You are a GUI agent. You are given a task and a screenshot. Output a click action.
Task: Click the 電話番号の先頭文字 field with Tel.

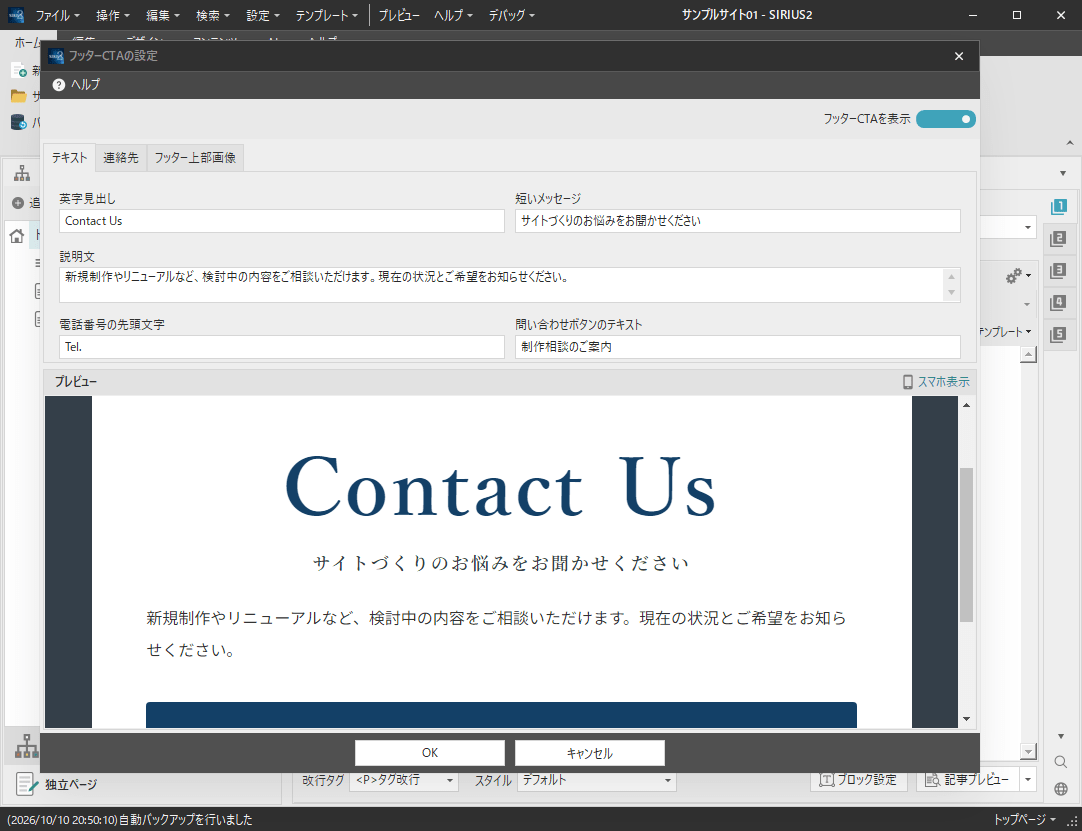(282, 347)
